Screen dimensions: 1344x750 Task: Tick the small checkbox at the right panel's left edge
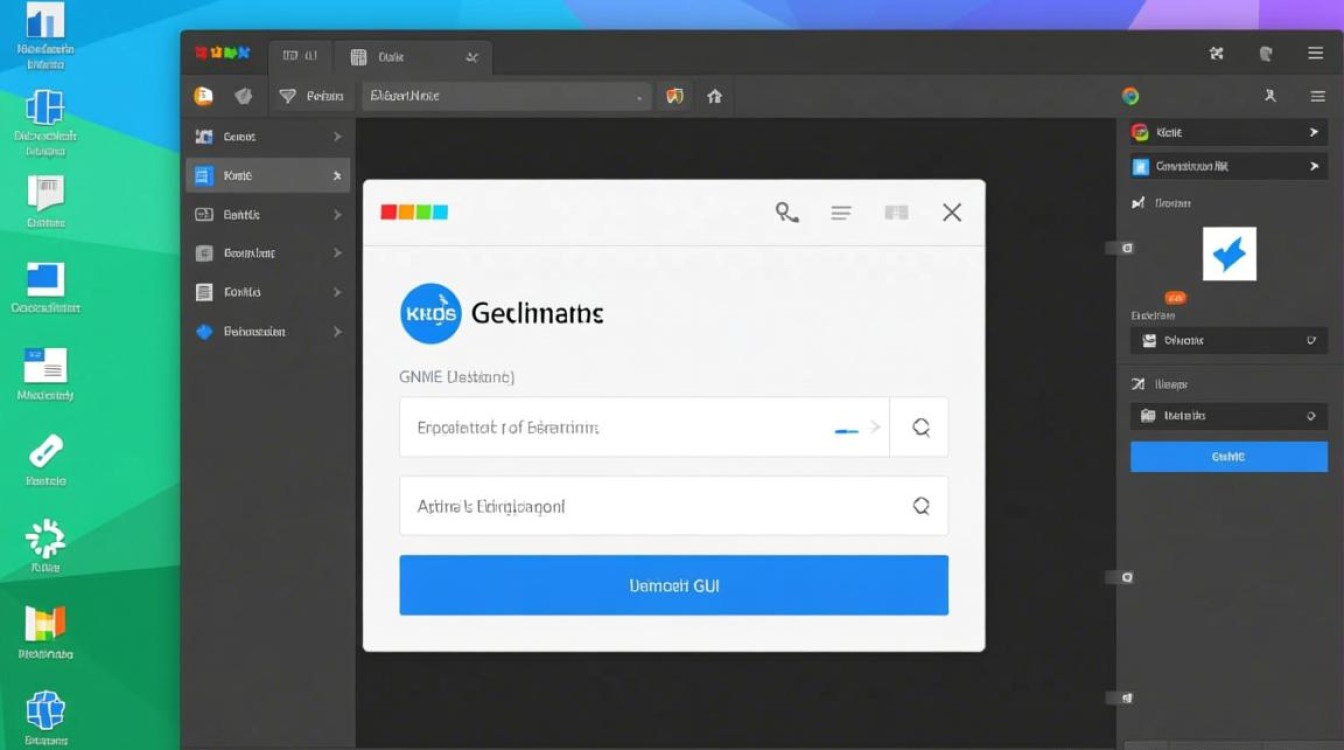tap(1127, 247)
